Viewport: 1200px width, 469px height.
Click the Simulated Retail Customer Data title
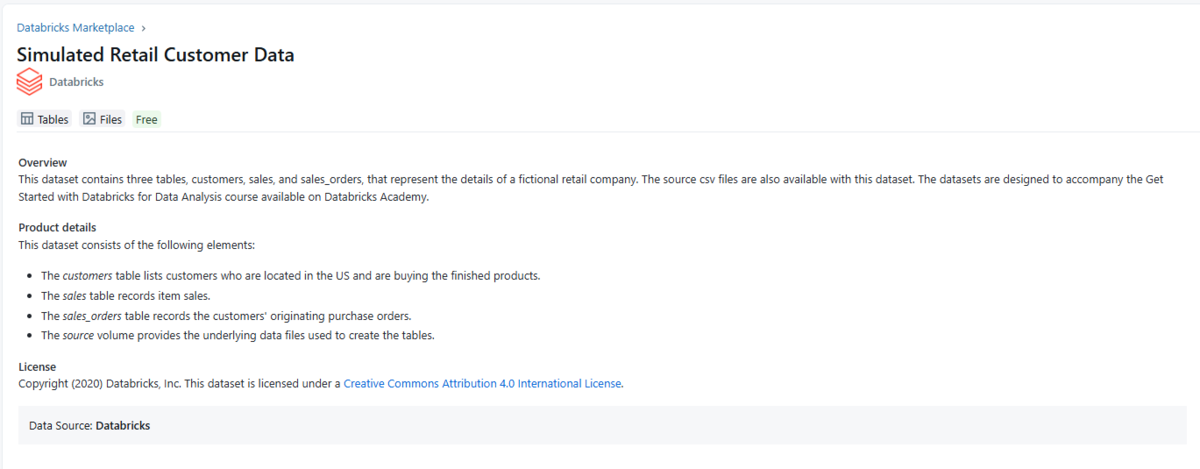(x=155, y=55)
